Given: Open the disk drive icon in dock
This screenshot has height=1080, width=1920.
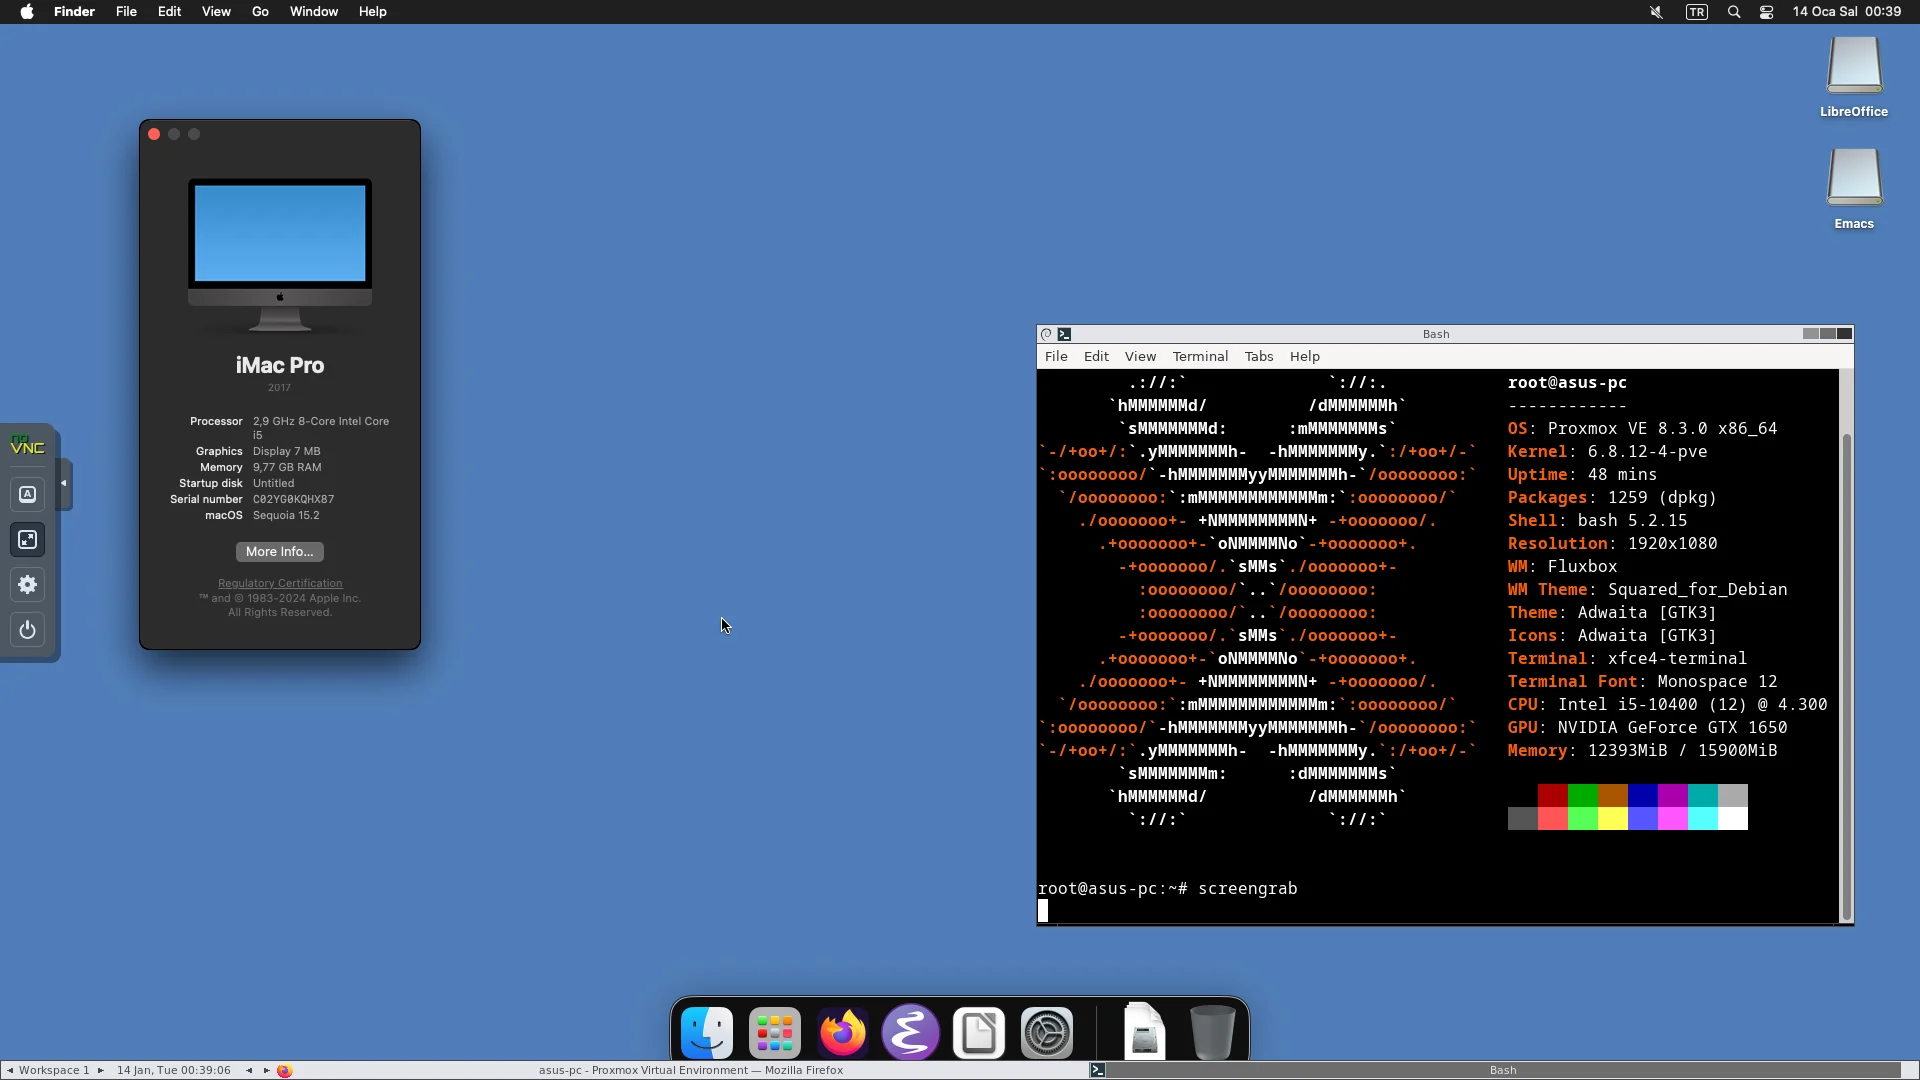Looking at the screenshot, I should [1144, 1030].
